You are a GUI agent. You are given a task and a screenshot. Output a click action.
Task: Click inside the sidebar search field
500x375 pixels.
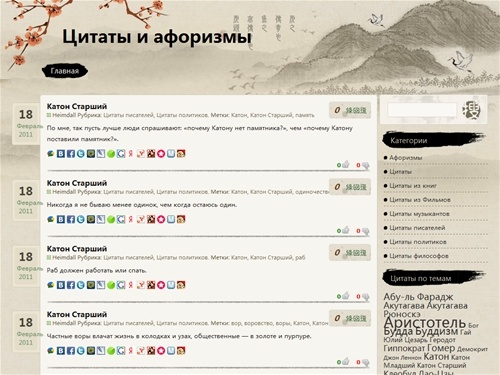tap(422, 110)
